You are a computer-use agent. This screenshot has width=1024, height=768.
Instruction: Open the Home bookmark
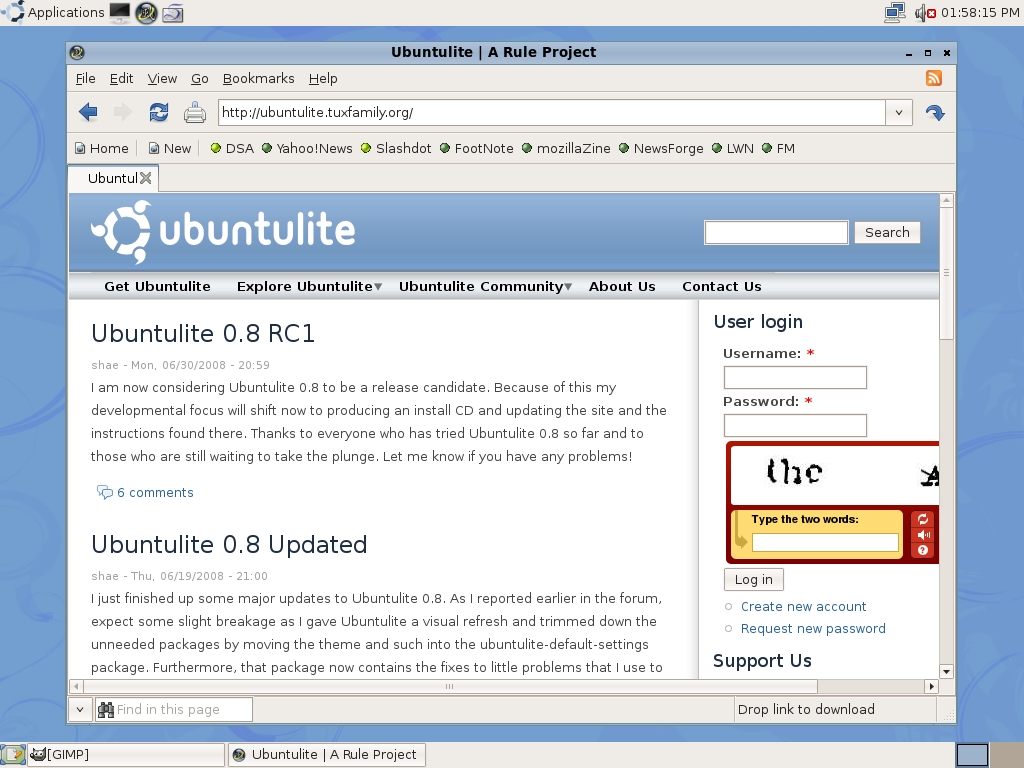point(101,148)
